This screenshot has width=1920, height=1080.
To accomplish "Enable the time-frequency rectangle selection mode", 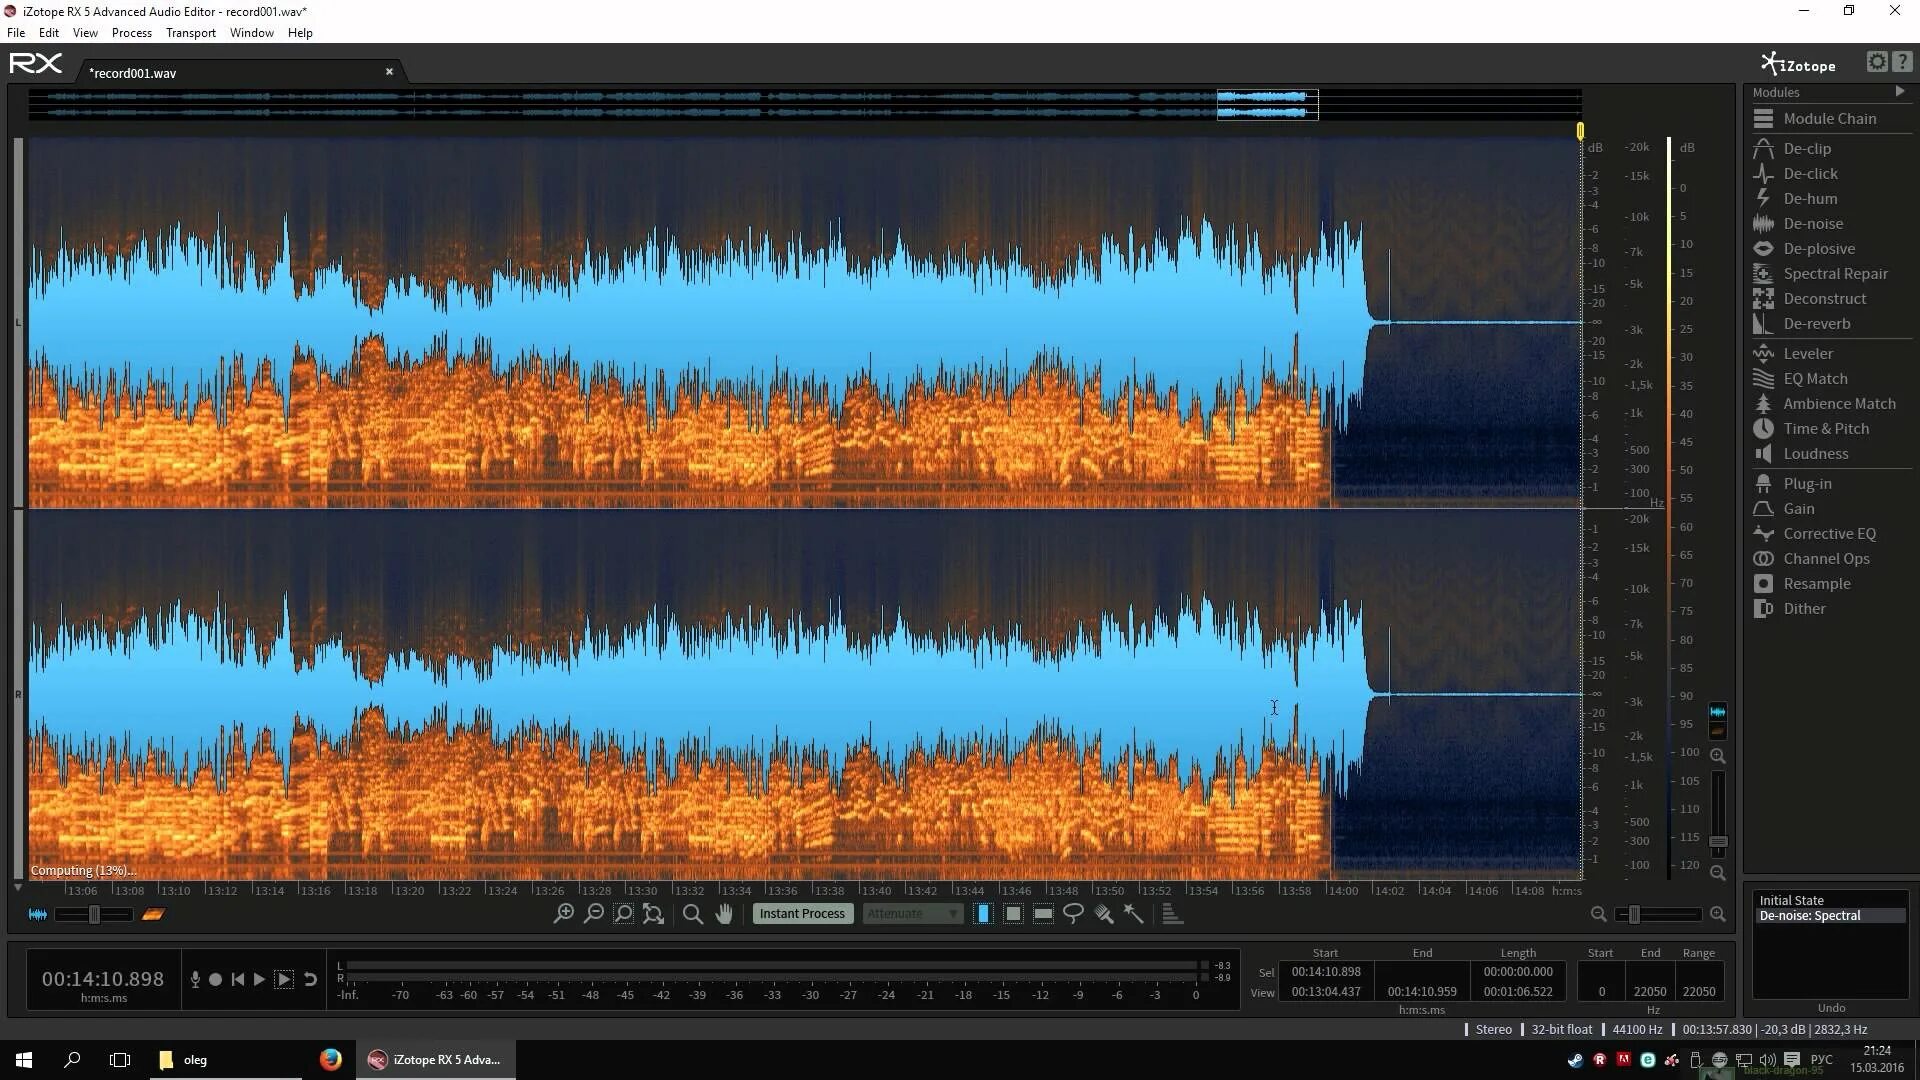I will tap(1014, 913).
